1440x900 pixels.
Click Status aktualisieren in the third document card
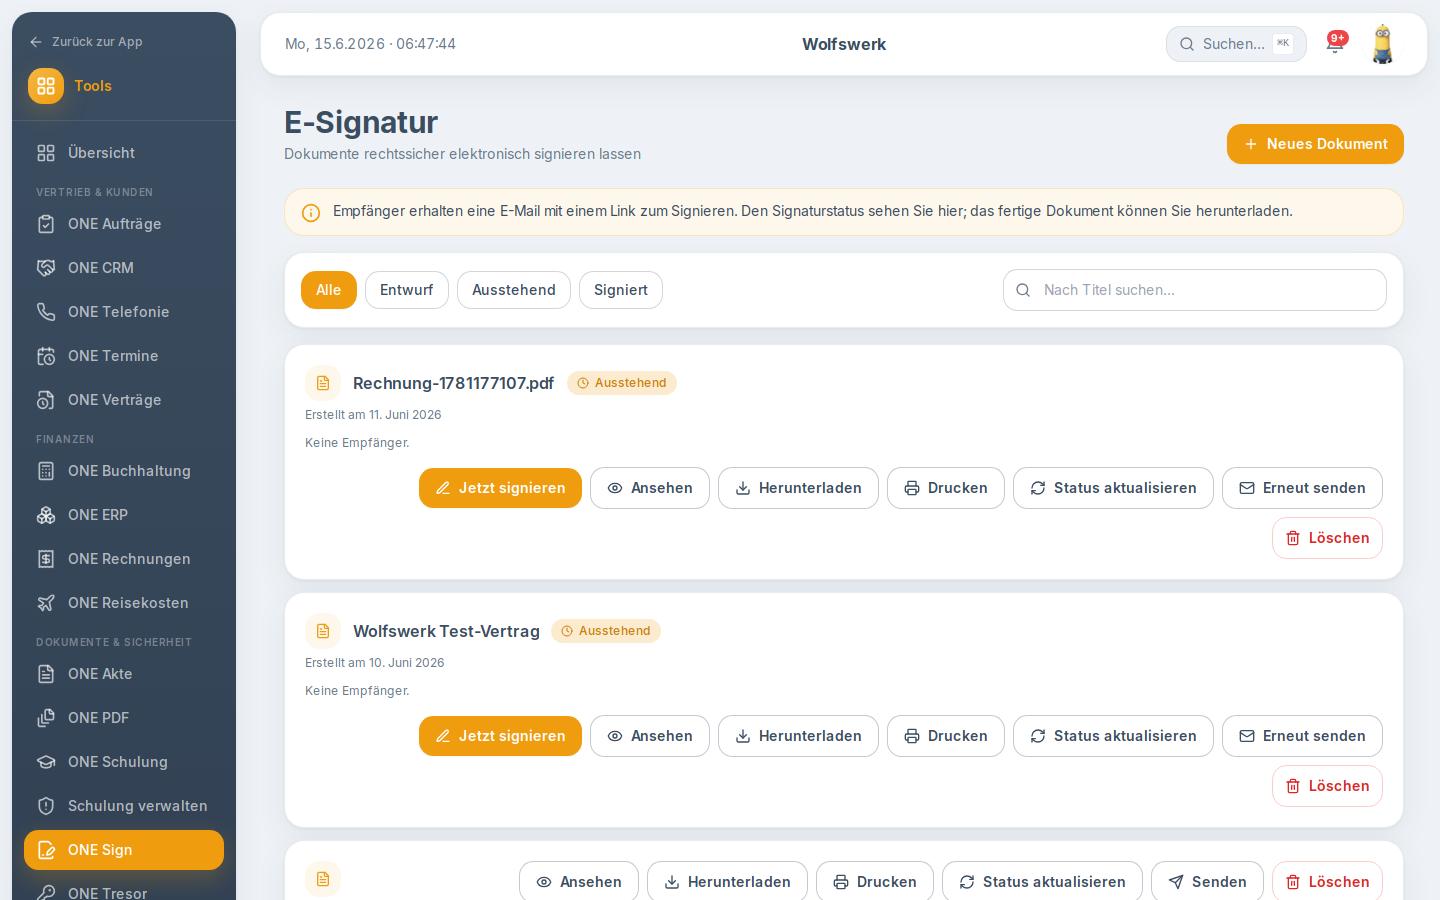point(1042,881)
